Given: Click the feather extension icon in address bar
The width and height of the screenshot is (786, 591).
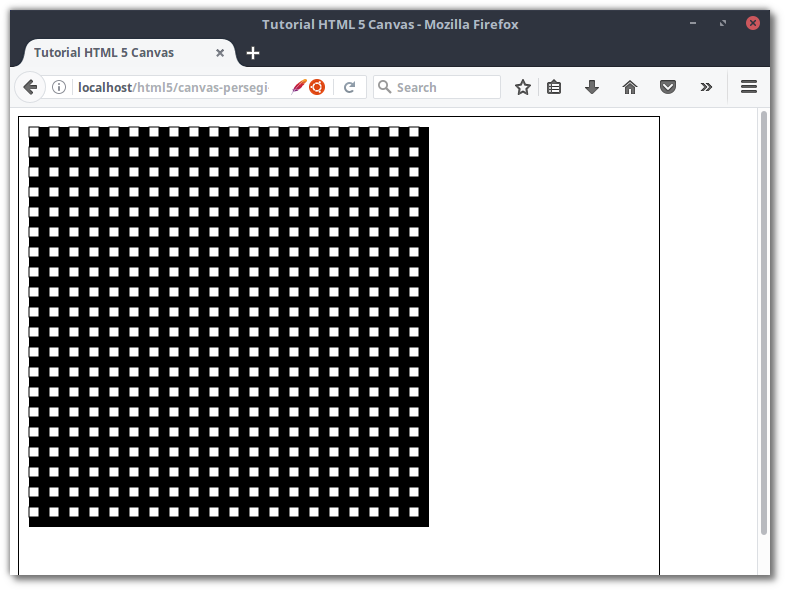Looking at the screenshot, I should pos(298,87).
